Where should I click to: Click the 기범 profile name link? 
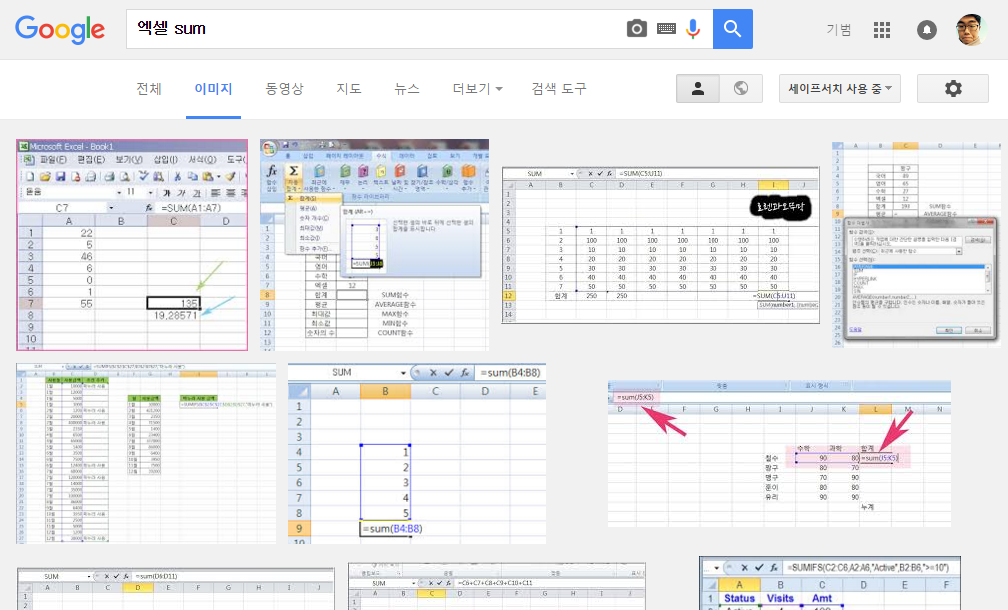click(x=838, y=30)
